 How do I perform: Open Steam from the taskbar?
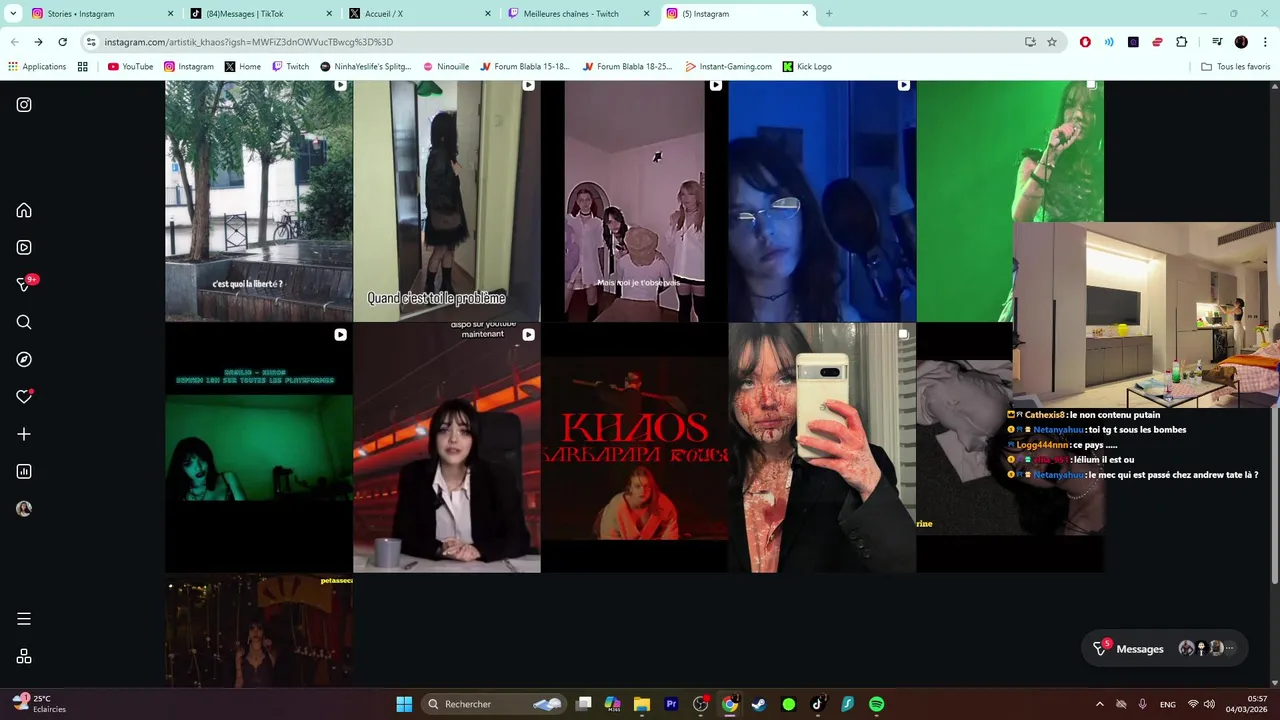759,704
